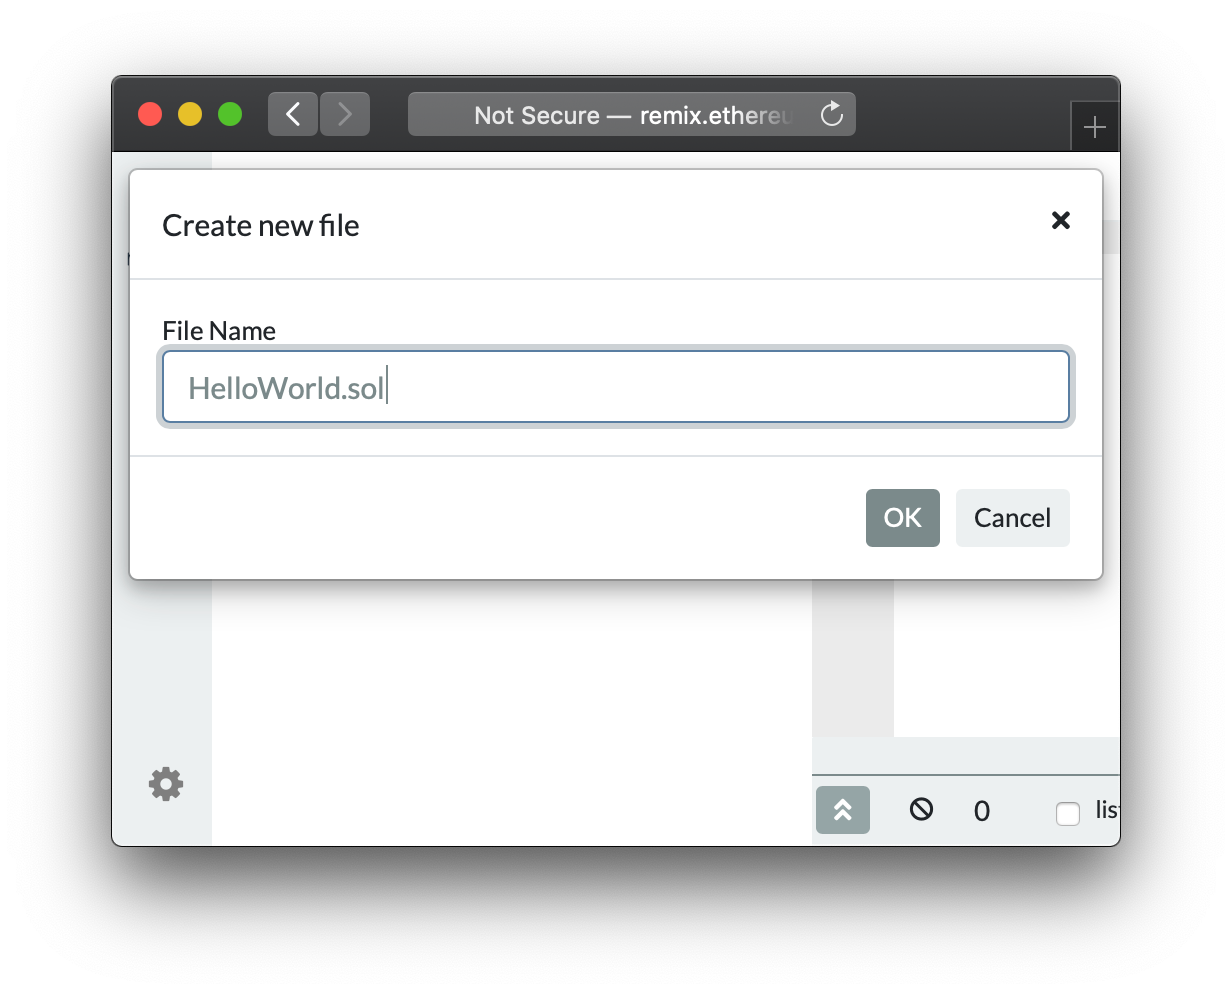Close the window with red button

point(150,115)
